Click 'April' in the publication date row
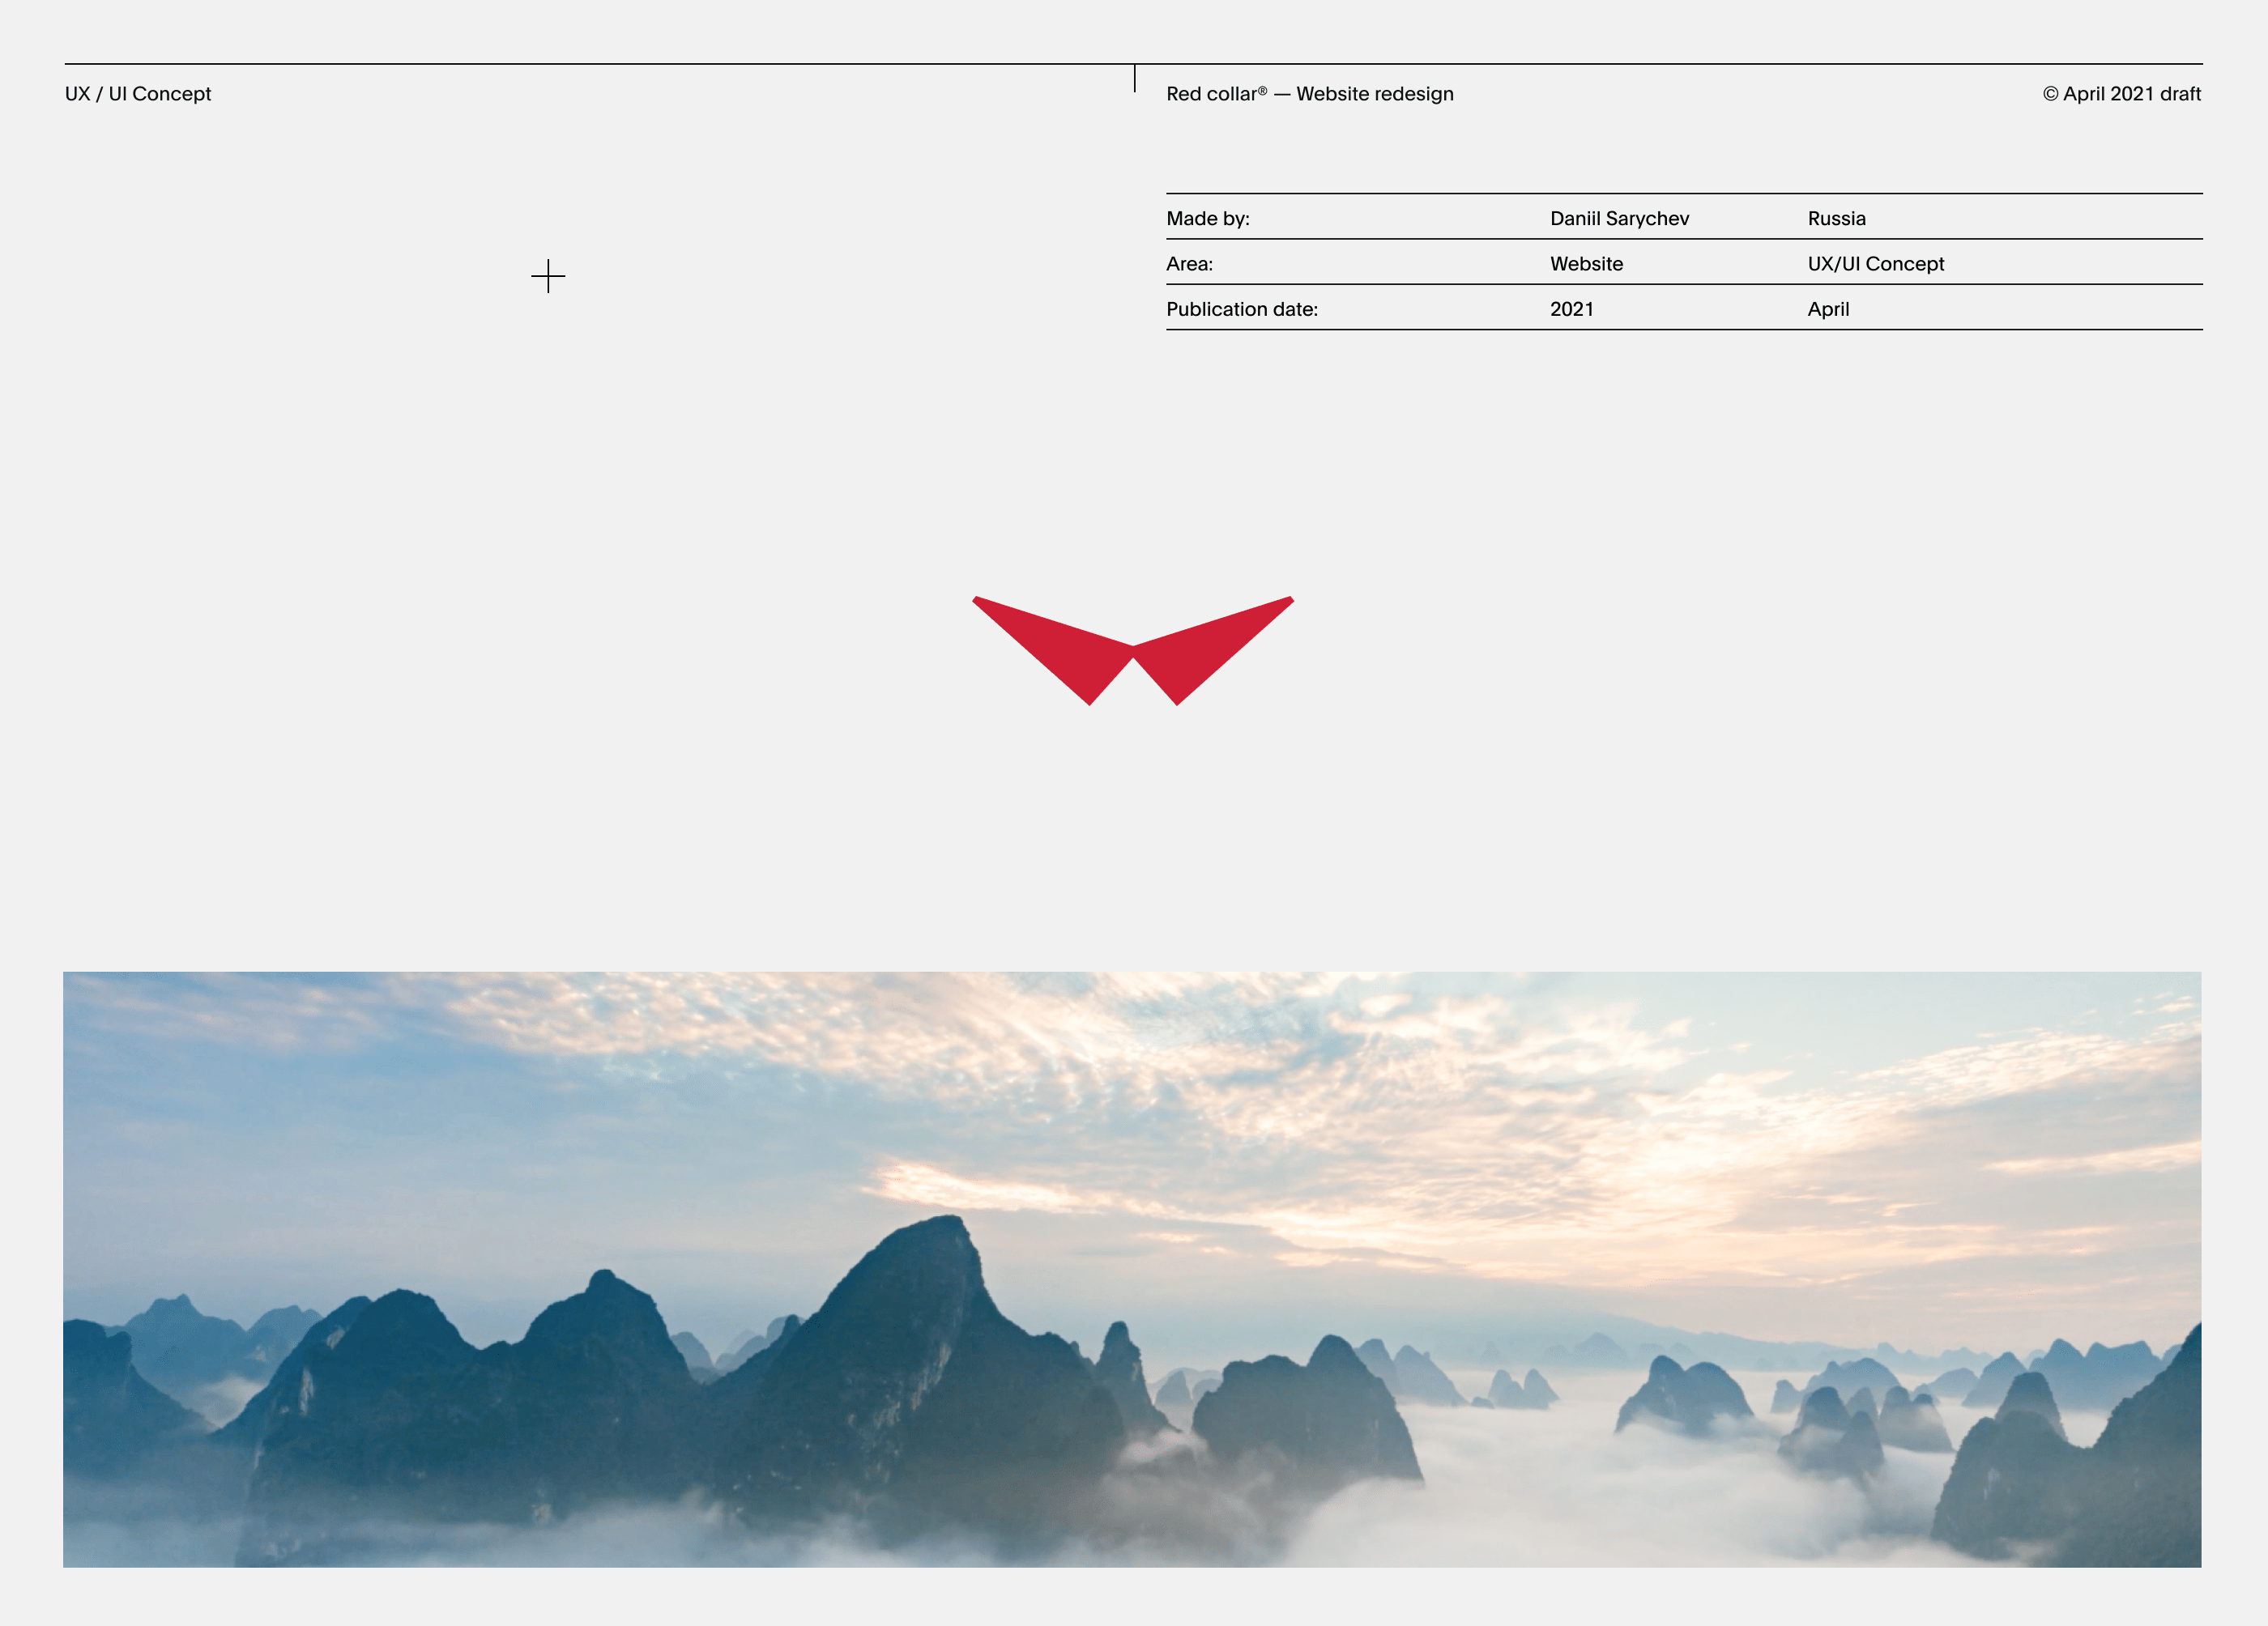The height and width of the screenshot is (1626, 2268). (1828, 310)
